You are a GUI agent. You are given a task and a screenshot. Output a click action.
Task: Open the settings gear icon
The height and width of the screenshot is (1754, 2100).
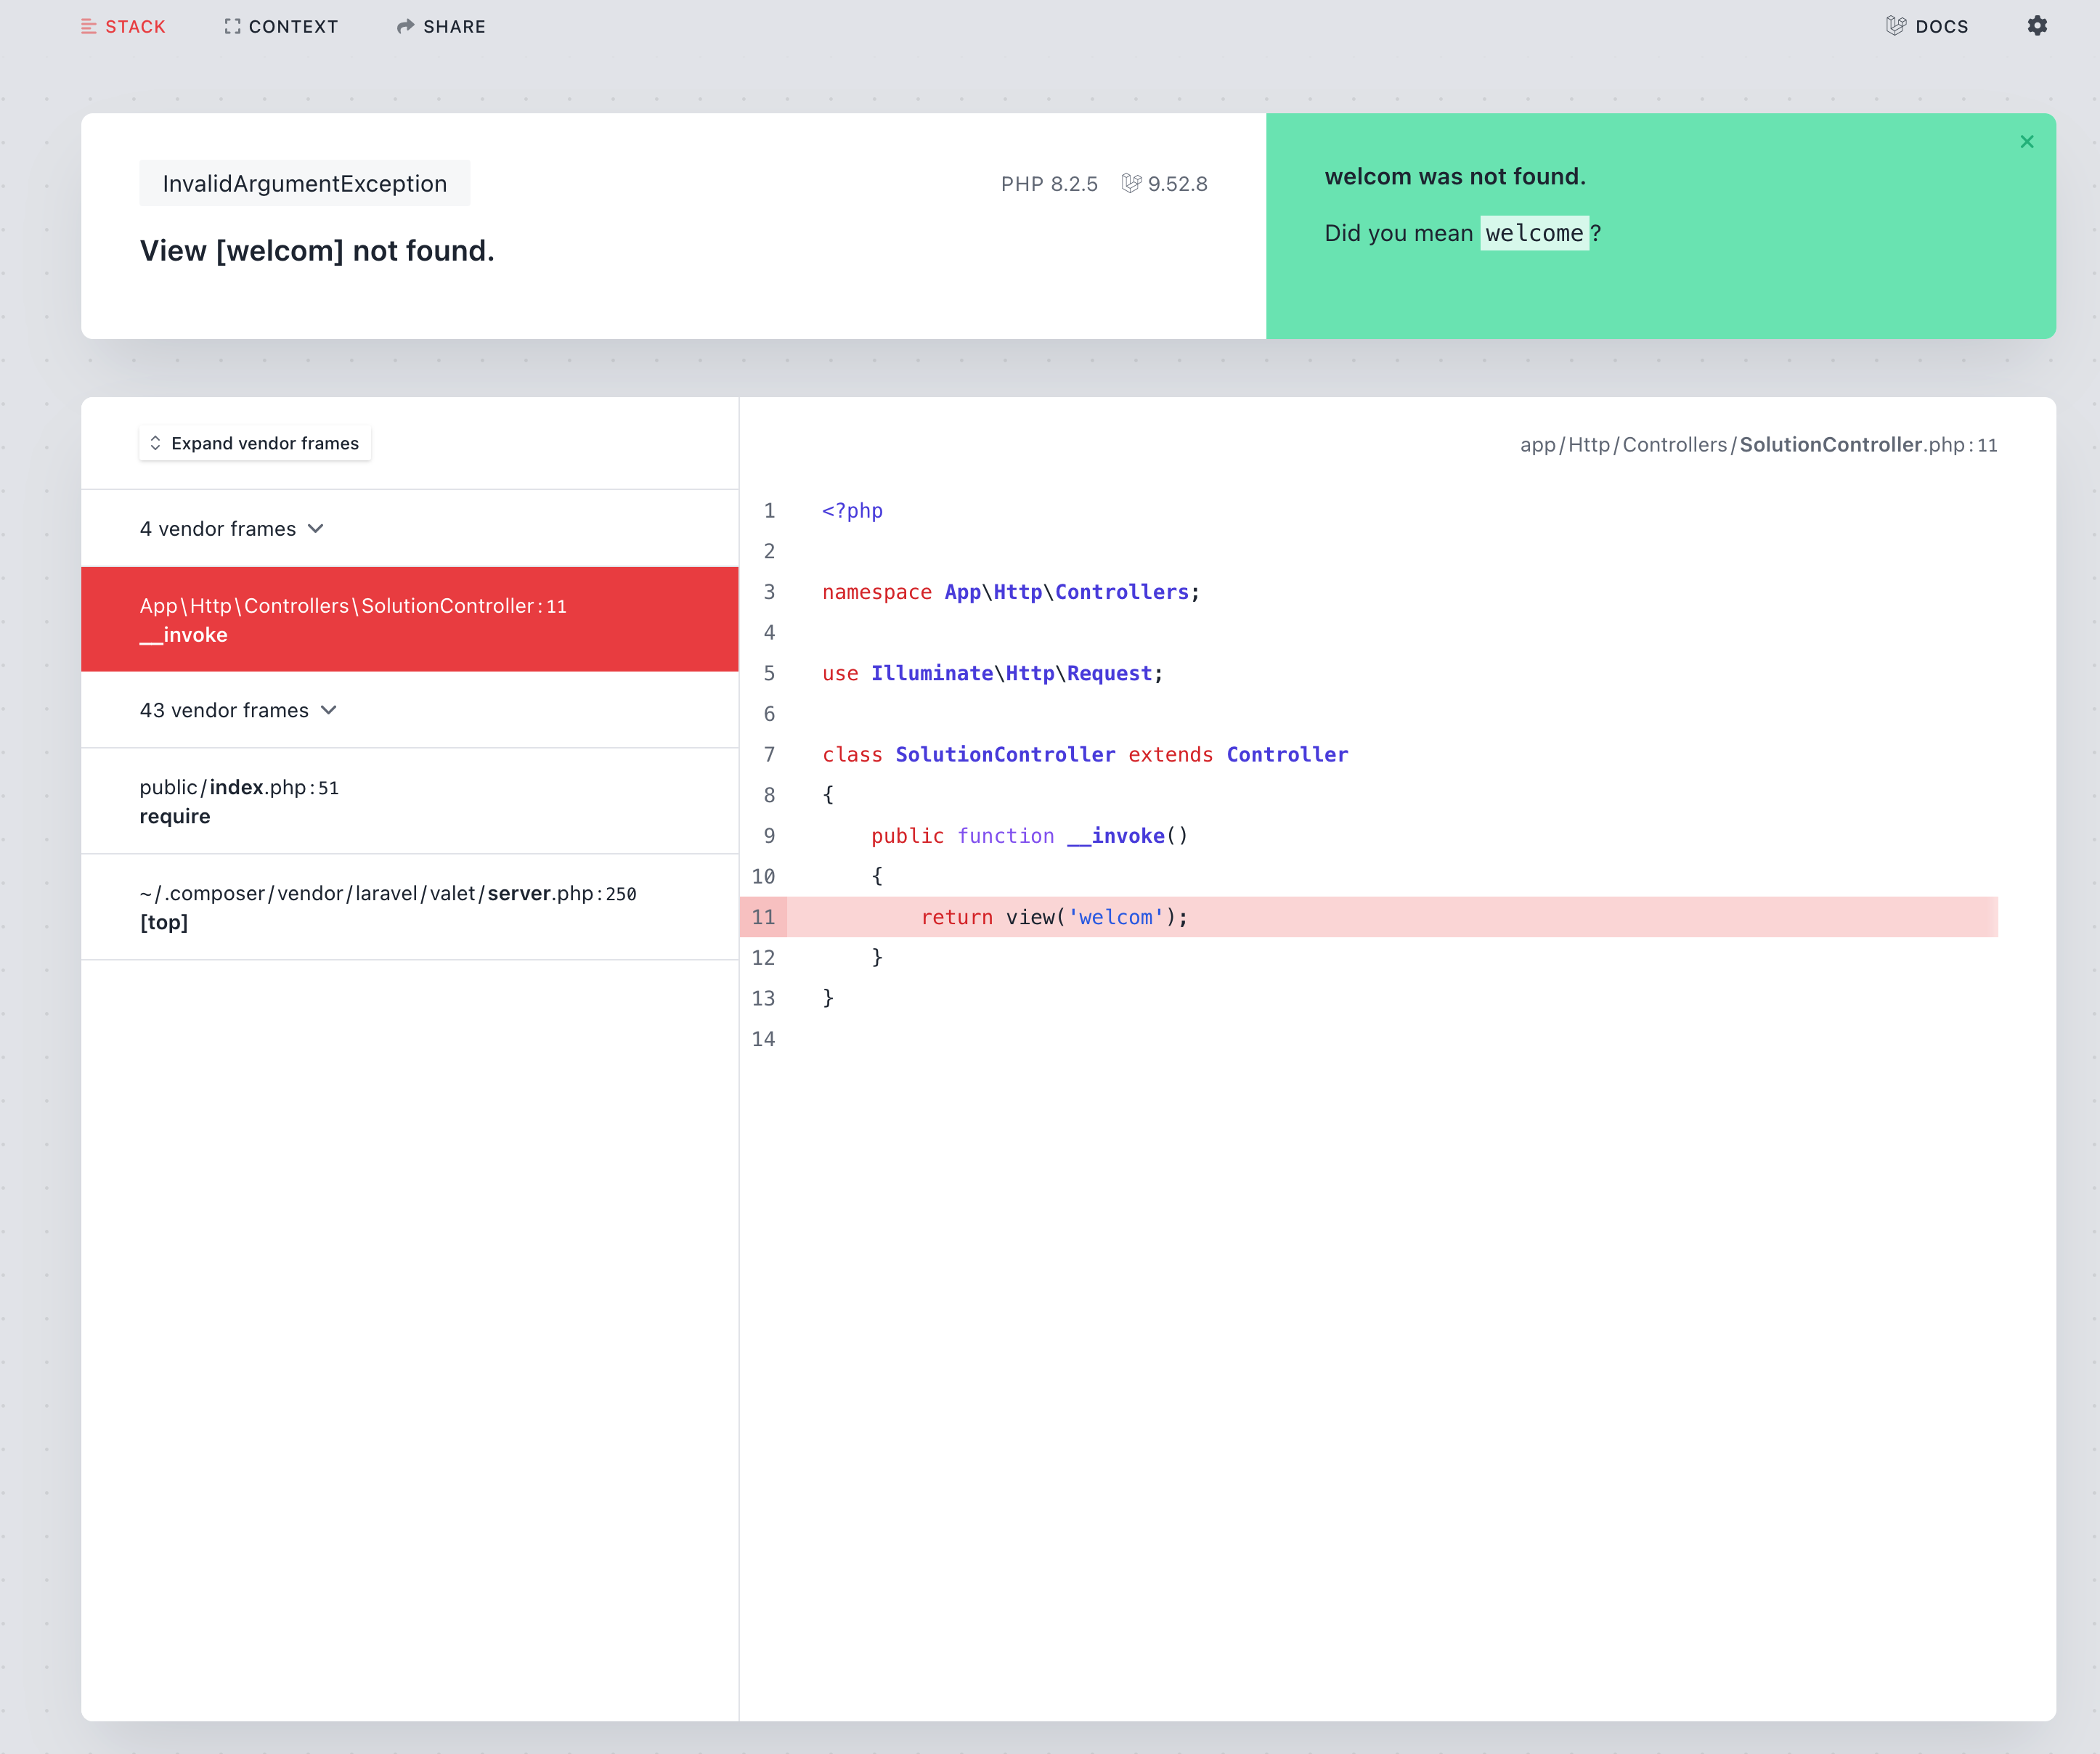coord(2037,26)
